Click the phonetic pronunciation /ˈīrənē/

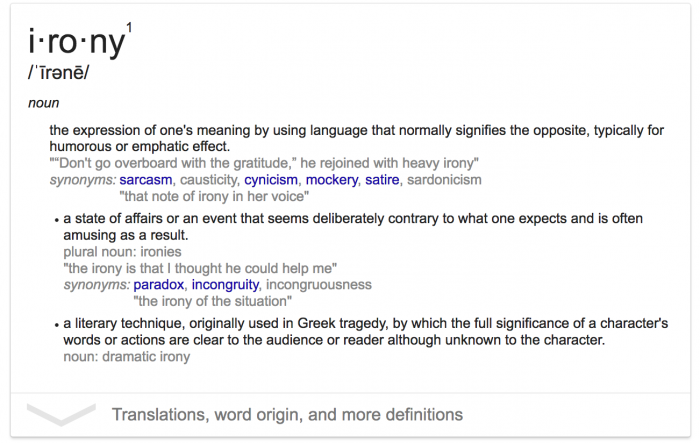point(58,72)
